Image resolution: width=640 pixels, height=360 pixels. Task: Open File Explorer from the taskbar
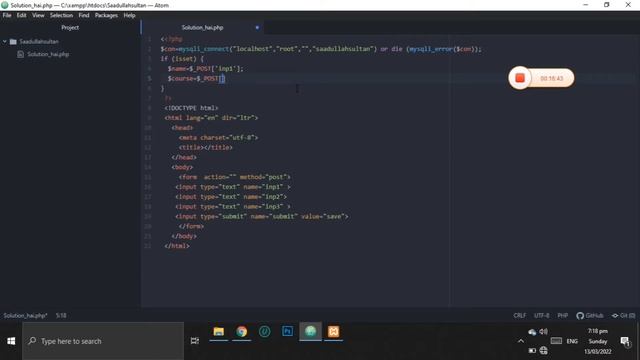[219, 331]
